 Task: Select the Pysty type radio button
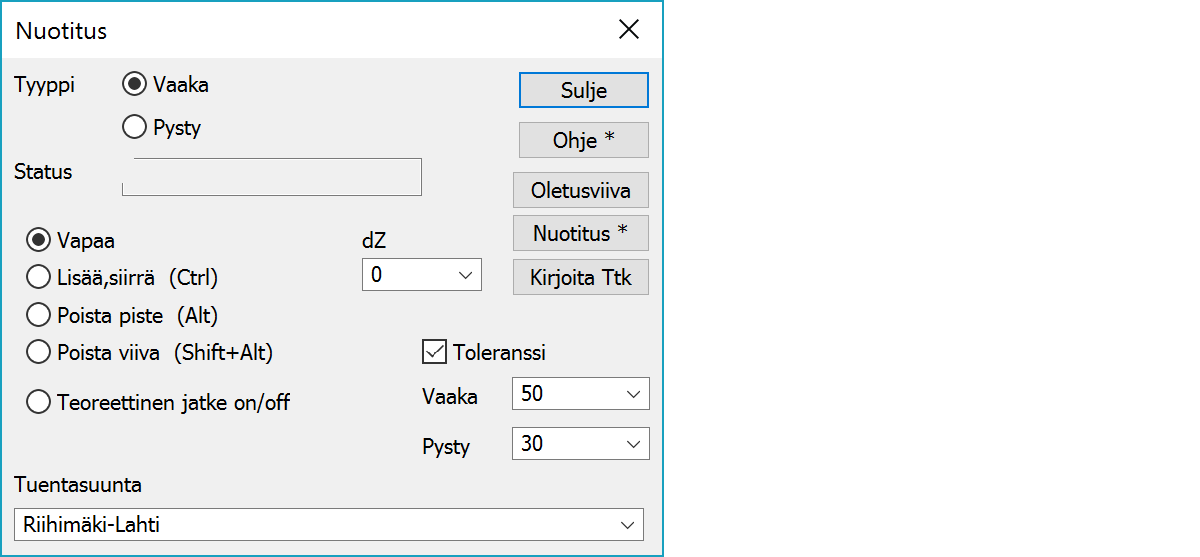pyautogui.click(x=134, y=128)
